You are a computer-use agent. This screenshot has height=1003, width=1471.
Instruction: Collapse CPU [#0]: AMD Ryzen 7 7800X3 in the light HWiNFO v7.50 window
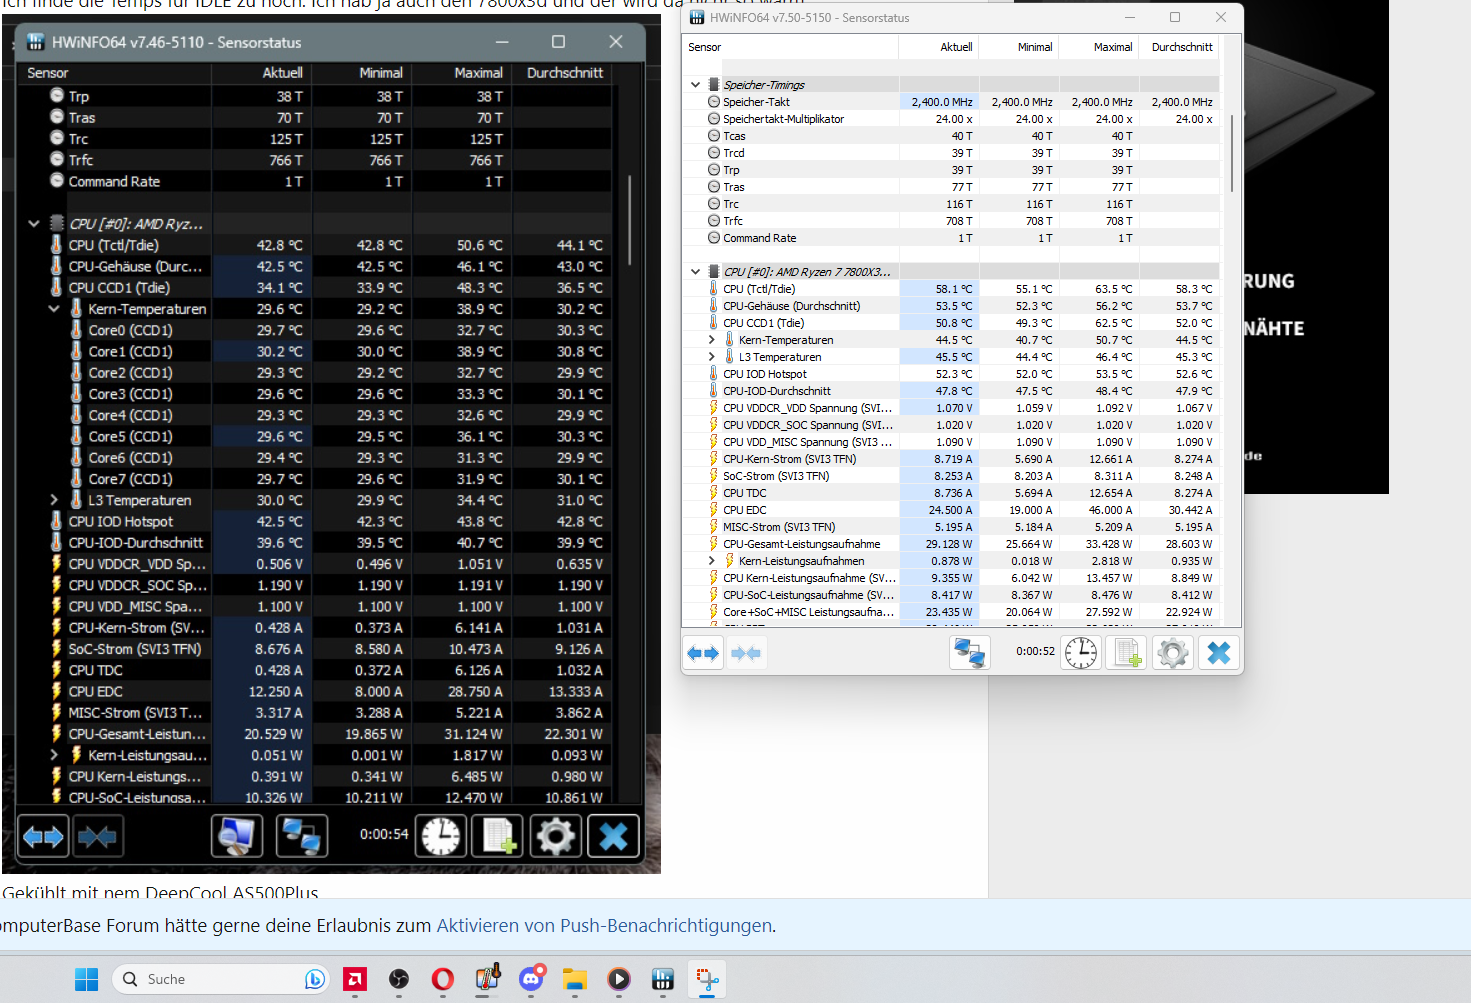tap(695, 272)
